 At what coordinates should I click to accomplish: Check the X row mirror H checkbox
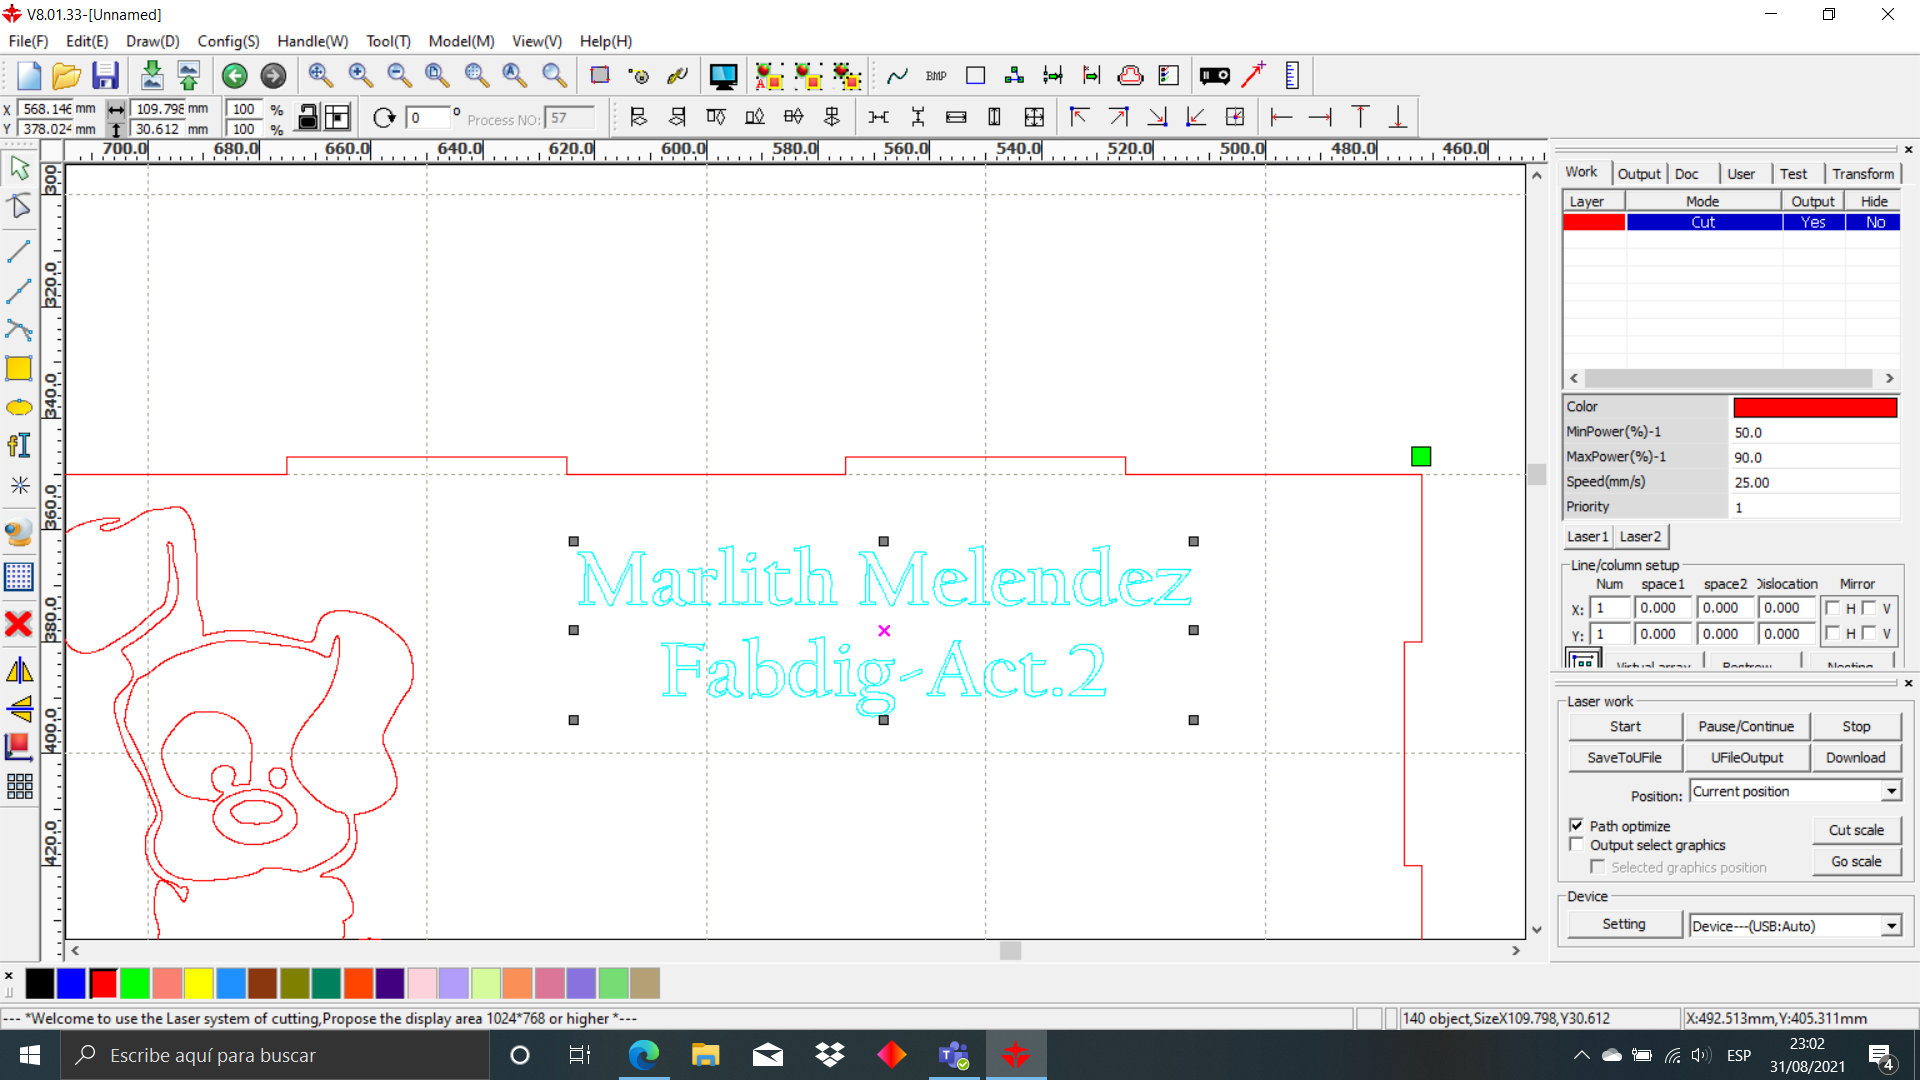point(1832,608)
